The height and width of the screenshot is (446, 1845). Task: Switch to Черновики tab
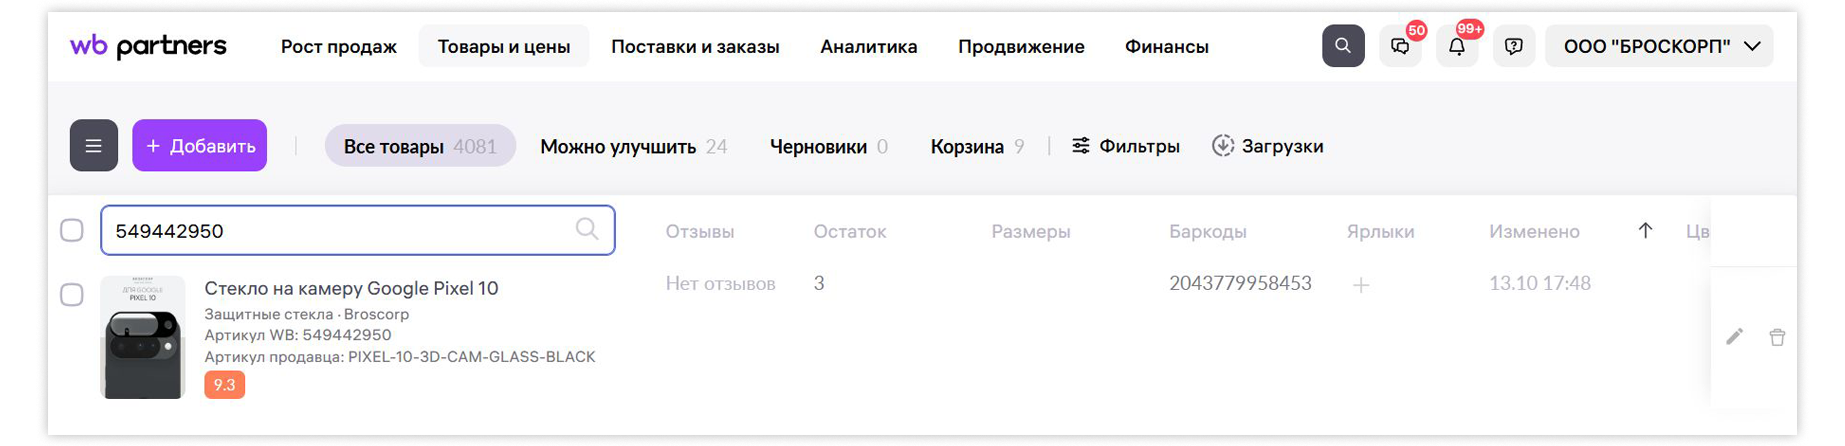pyautogui.click(x=828, y=147)
